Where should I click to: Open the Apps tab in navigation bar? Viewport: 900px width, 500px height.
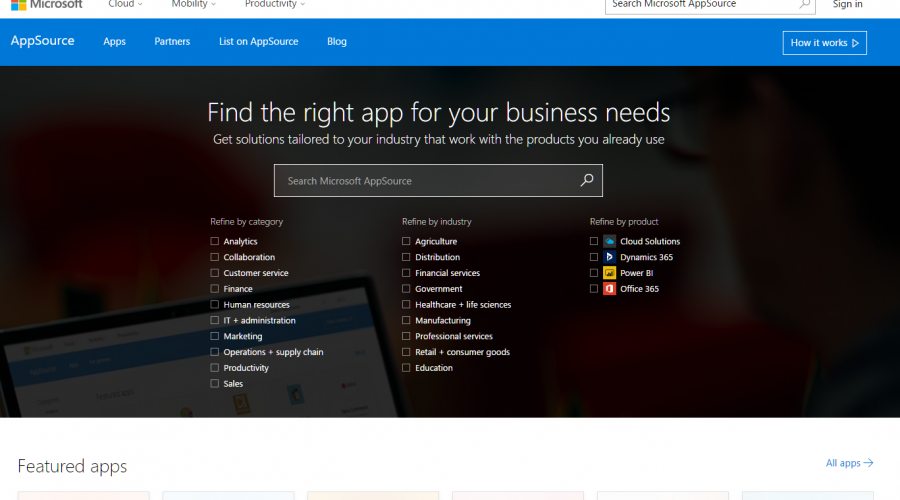point(114,42)
